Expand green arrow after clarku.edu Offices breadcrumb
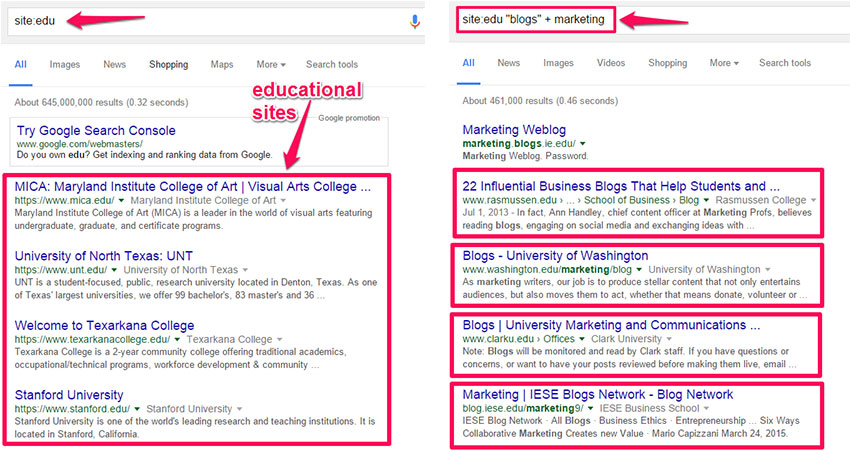The width and height of the screenshot is (850, 450). pyautogui.click(x=582, y=339)
